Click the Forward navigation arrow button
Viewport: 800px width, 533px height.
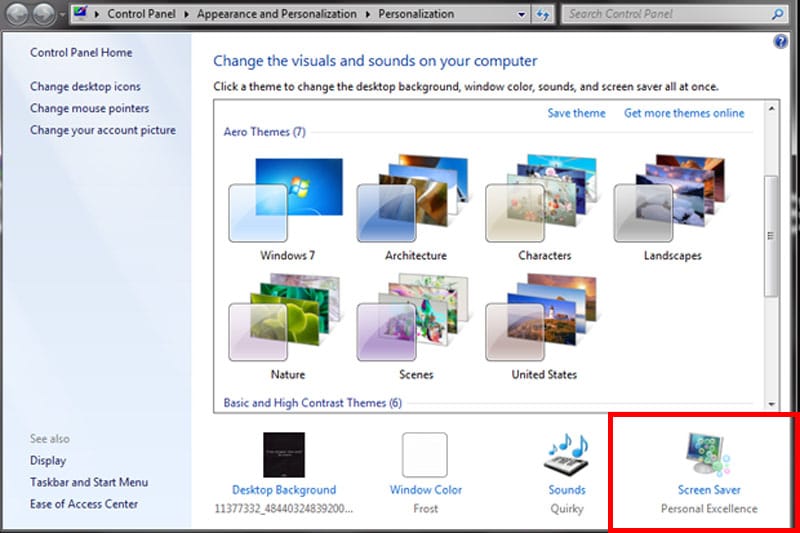point(44,14)
